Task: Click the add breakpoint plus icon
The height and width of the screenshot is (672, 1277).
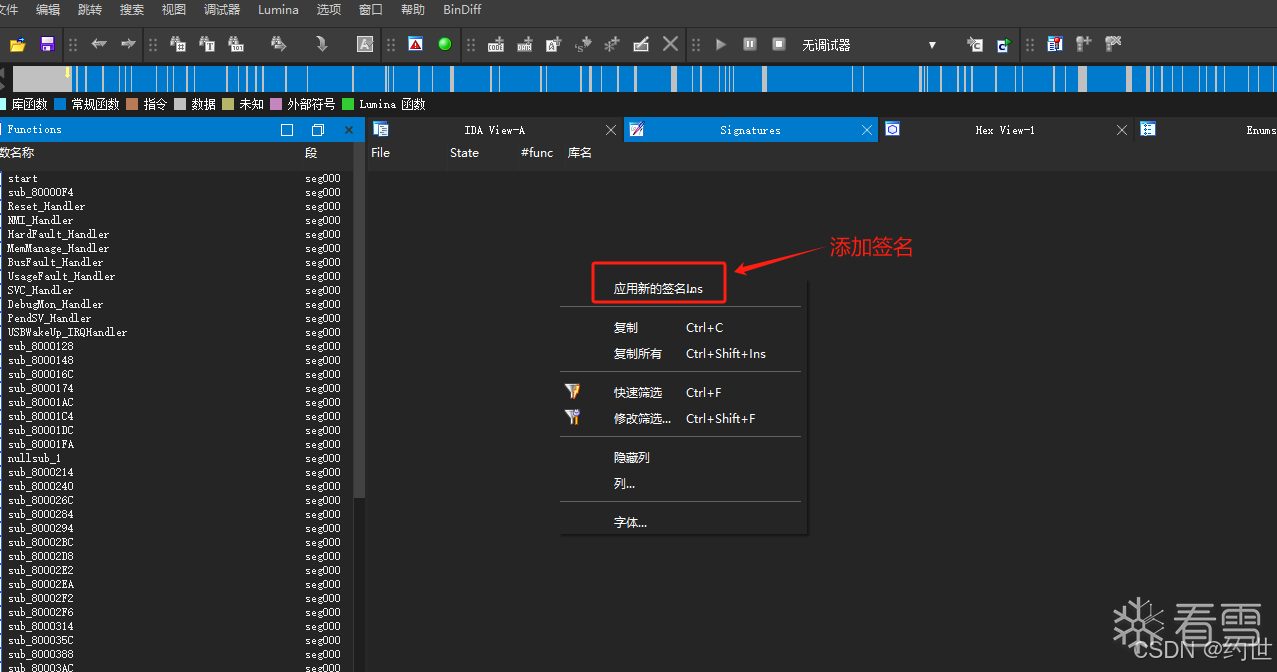Action: (x=1084, y=44)
